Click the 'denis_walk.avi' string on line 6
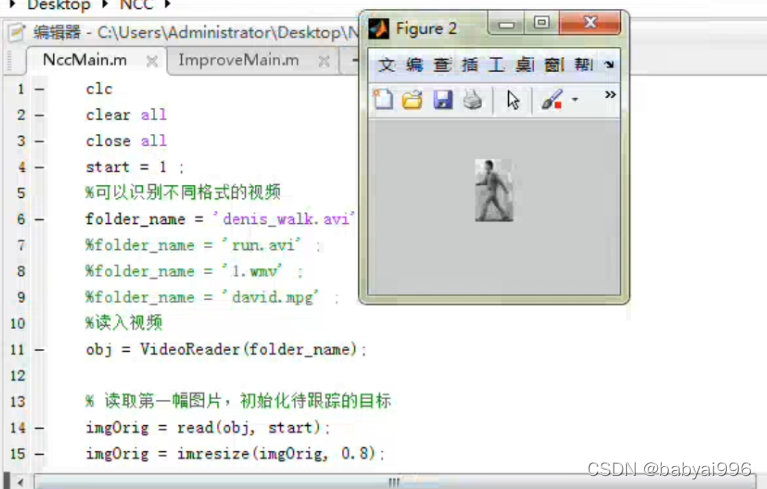Screen dimensions: 767x489 point(284,219)
